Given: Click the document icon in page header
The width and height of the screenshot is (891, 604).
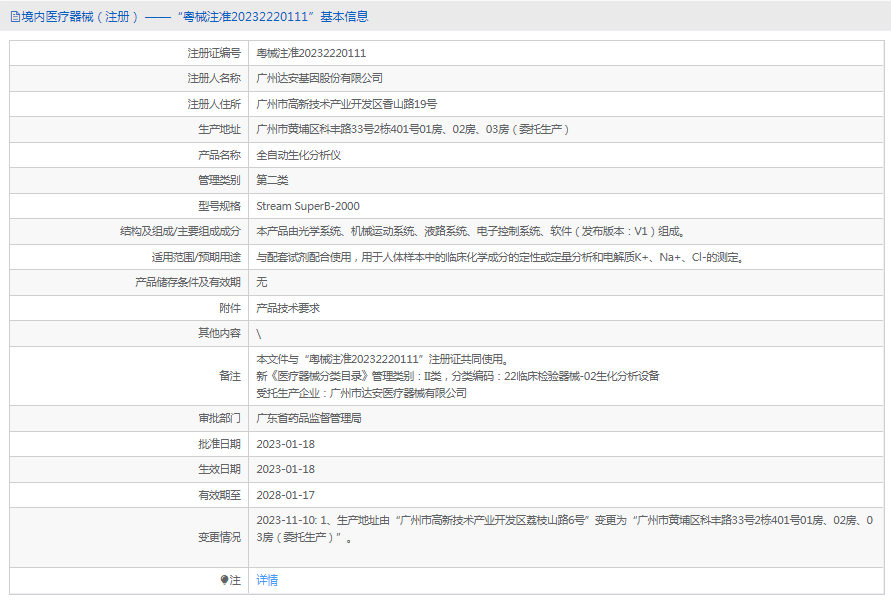Looking at the screenshot, I should (x=15, y=17).
